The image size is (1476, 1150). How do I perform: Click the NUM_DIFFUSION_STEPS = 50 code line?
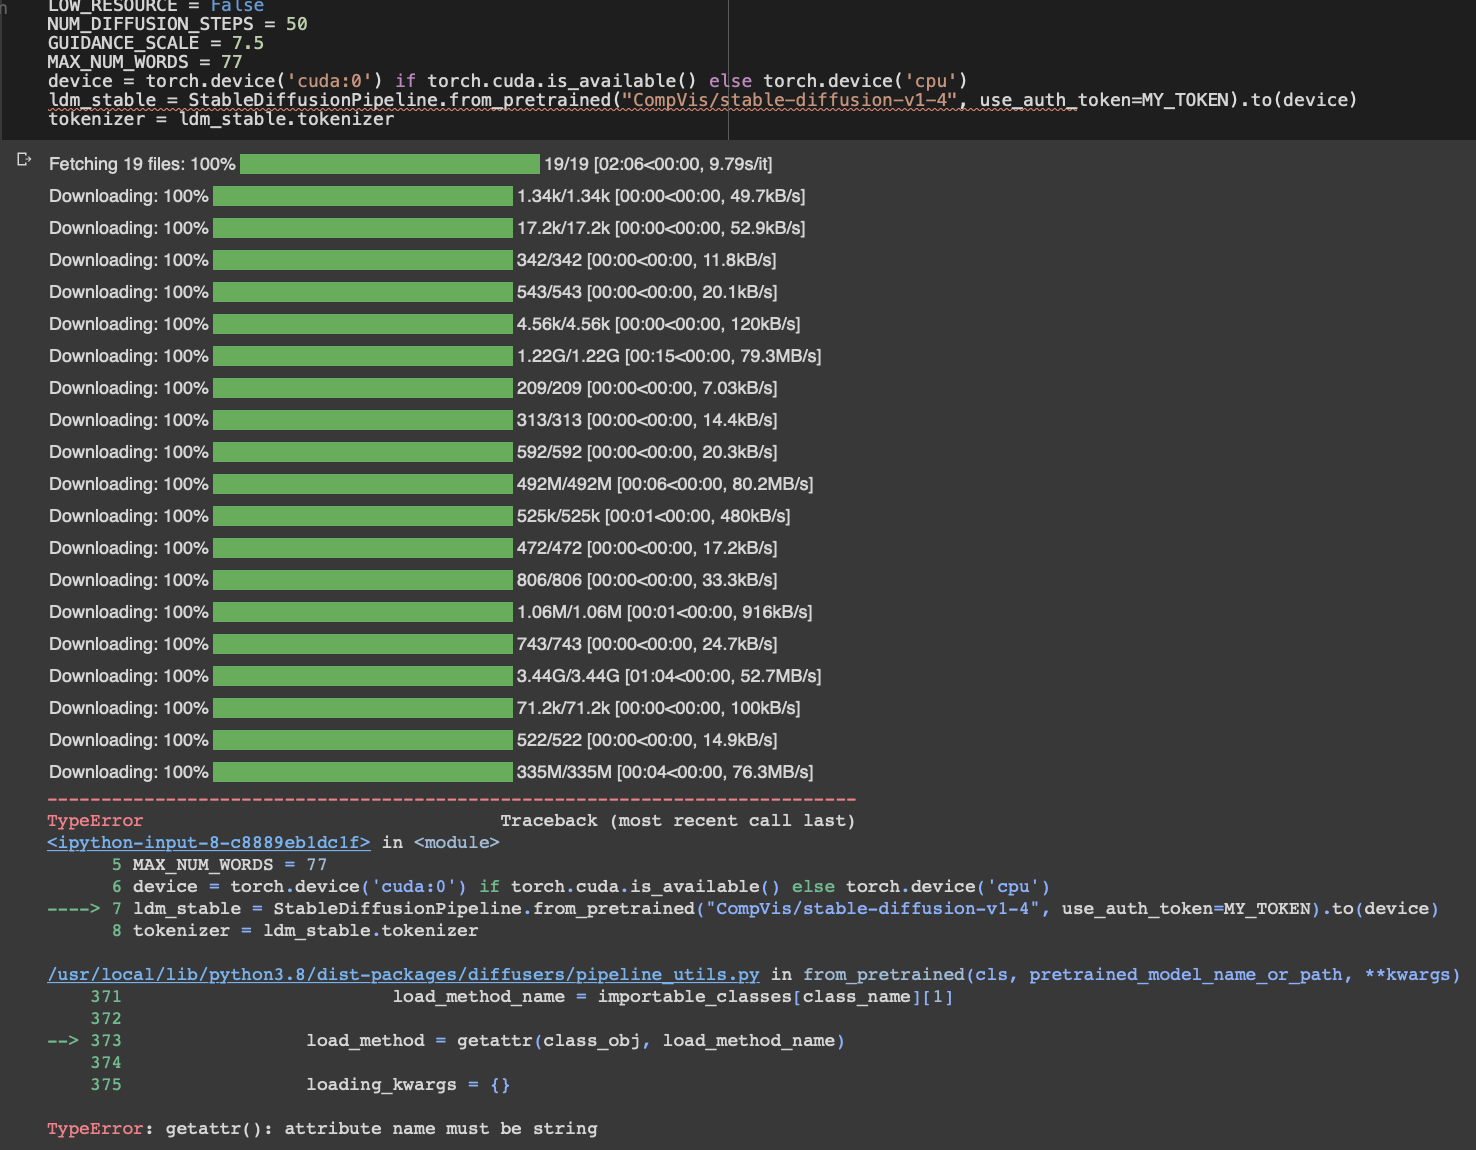(178, 24)
